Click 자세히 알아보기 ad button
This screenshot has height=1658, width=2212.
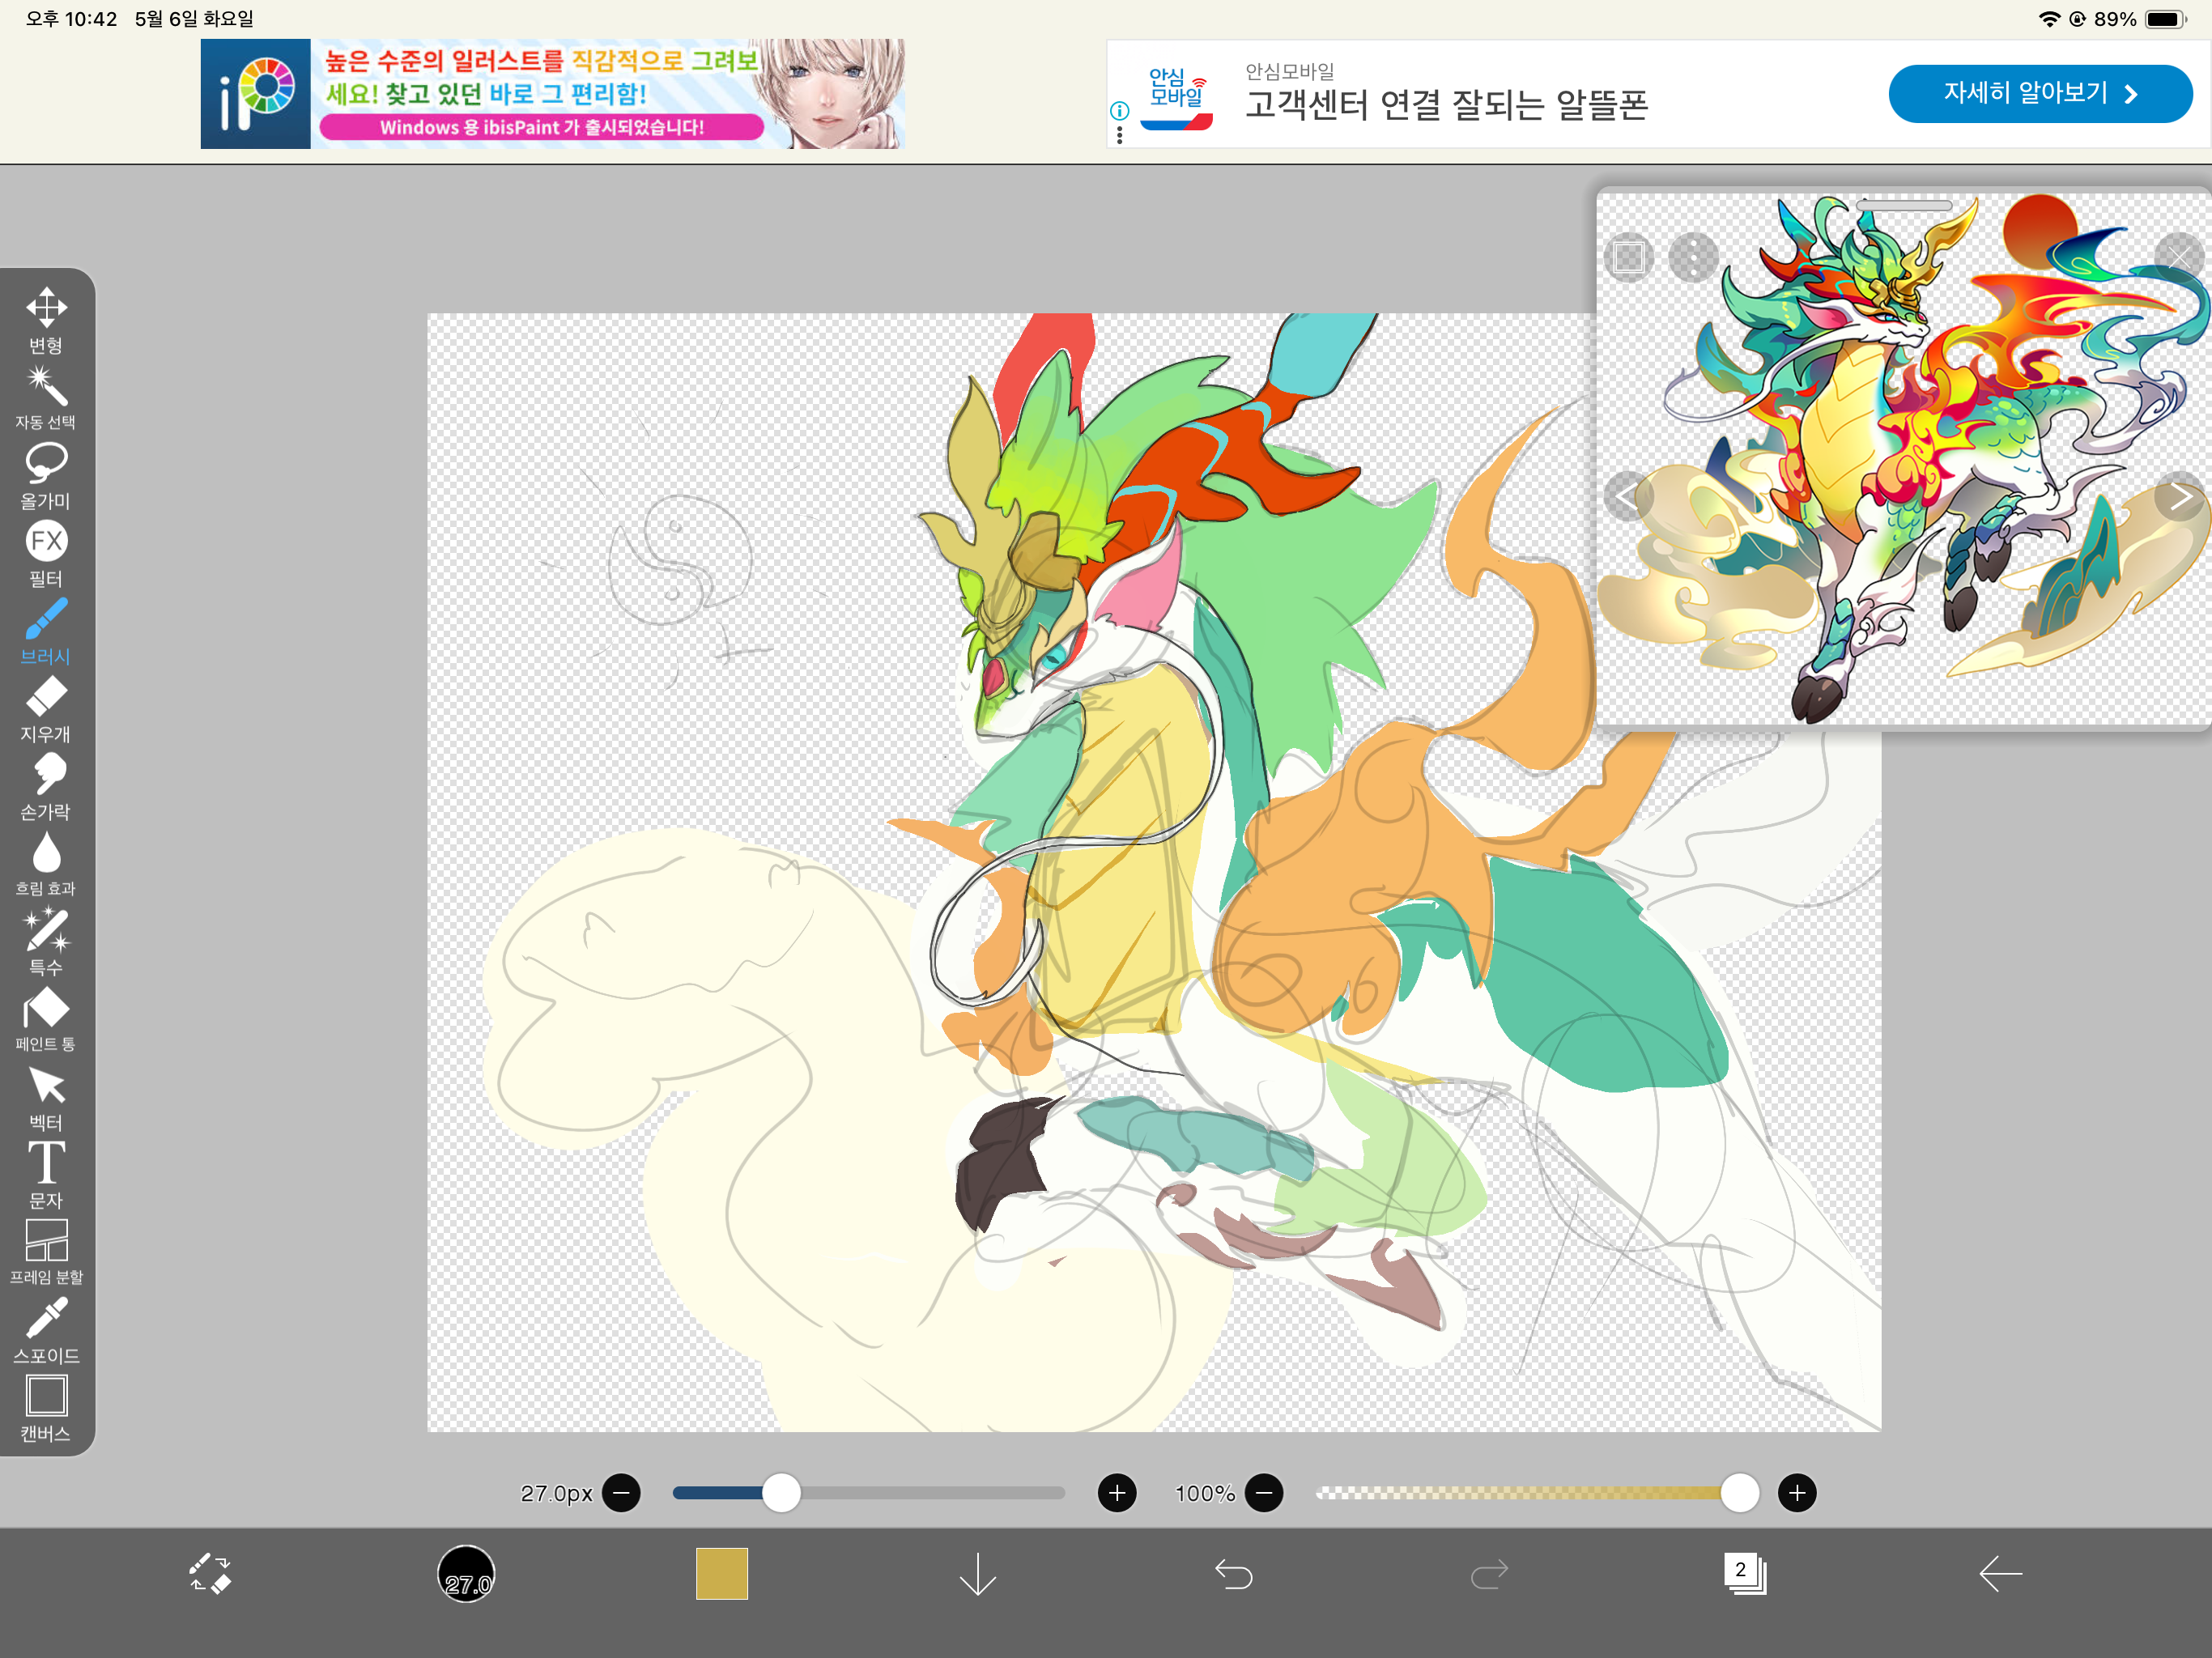tap(2040, 94)
